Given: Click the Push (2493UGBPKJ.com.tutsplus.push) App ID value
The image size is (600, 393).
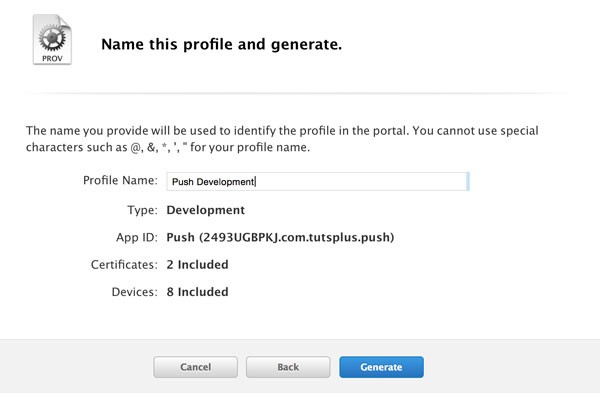Looking at the screenshot, I should (x=280, y=237).
